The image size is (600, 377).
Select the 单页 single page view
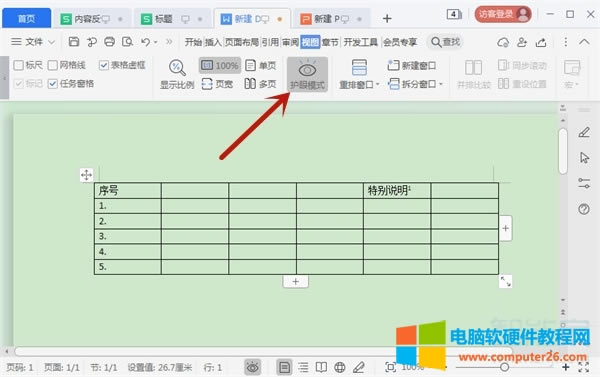coord(261,65)
